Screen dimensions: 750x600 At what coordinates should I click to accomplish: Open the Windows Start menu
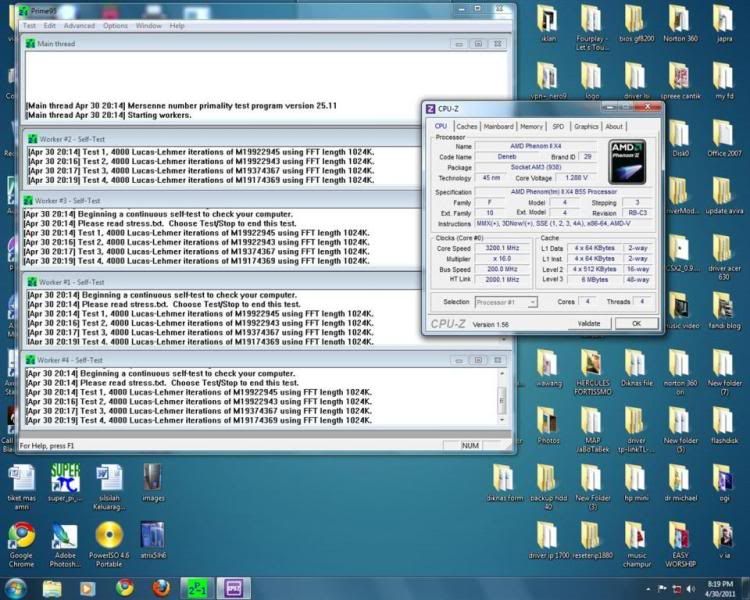[x=15, y=588]
